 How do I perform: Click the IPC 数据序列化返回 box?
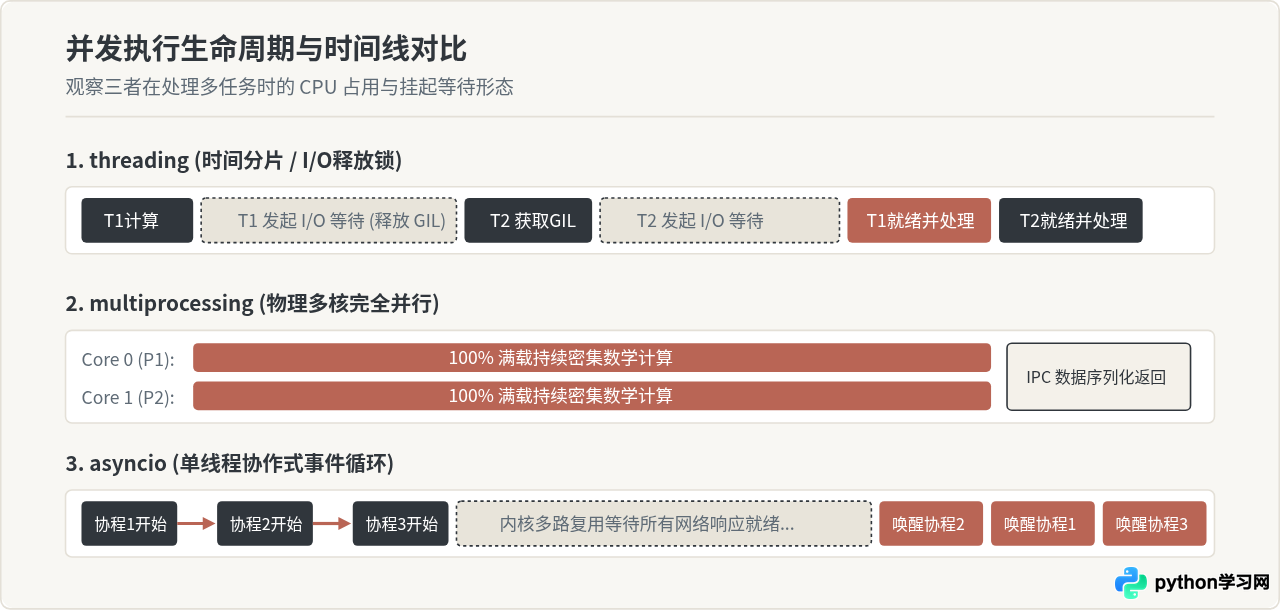pyautogui.click(x=1098, y=377)
